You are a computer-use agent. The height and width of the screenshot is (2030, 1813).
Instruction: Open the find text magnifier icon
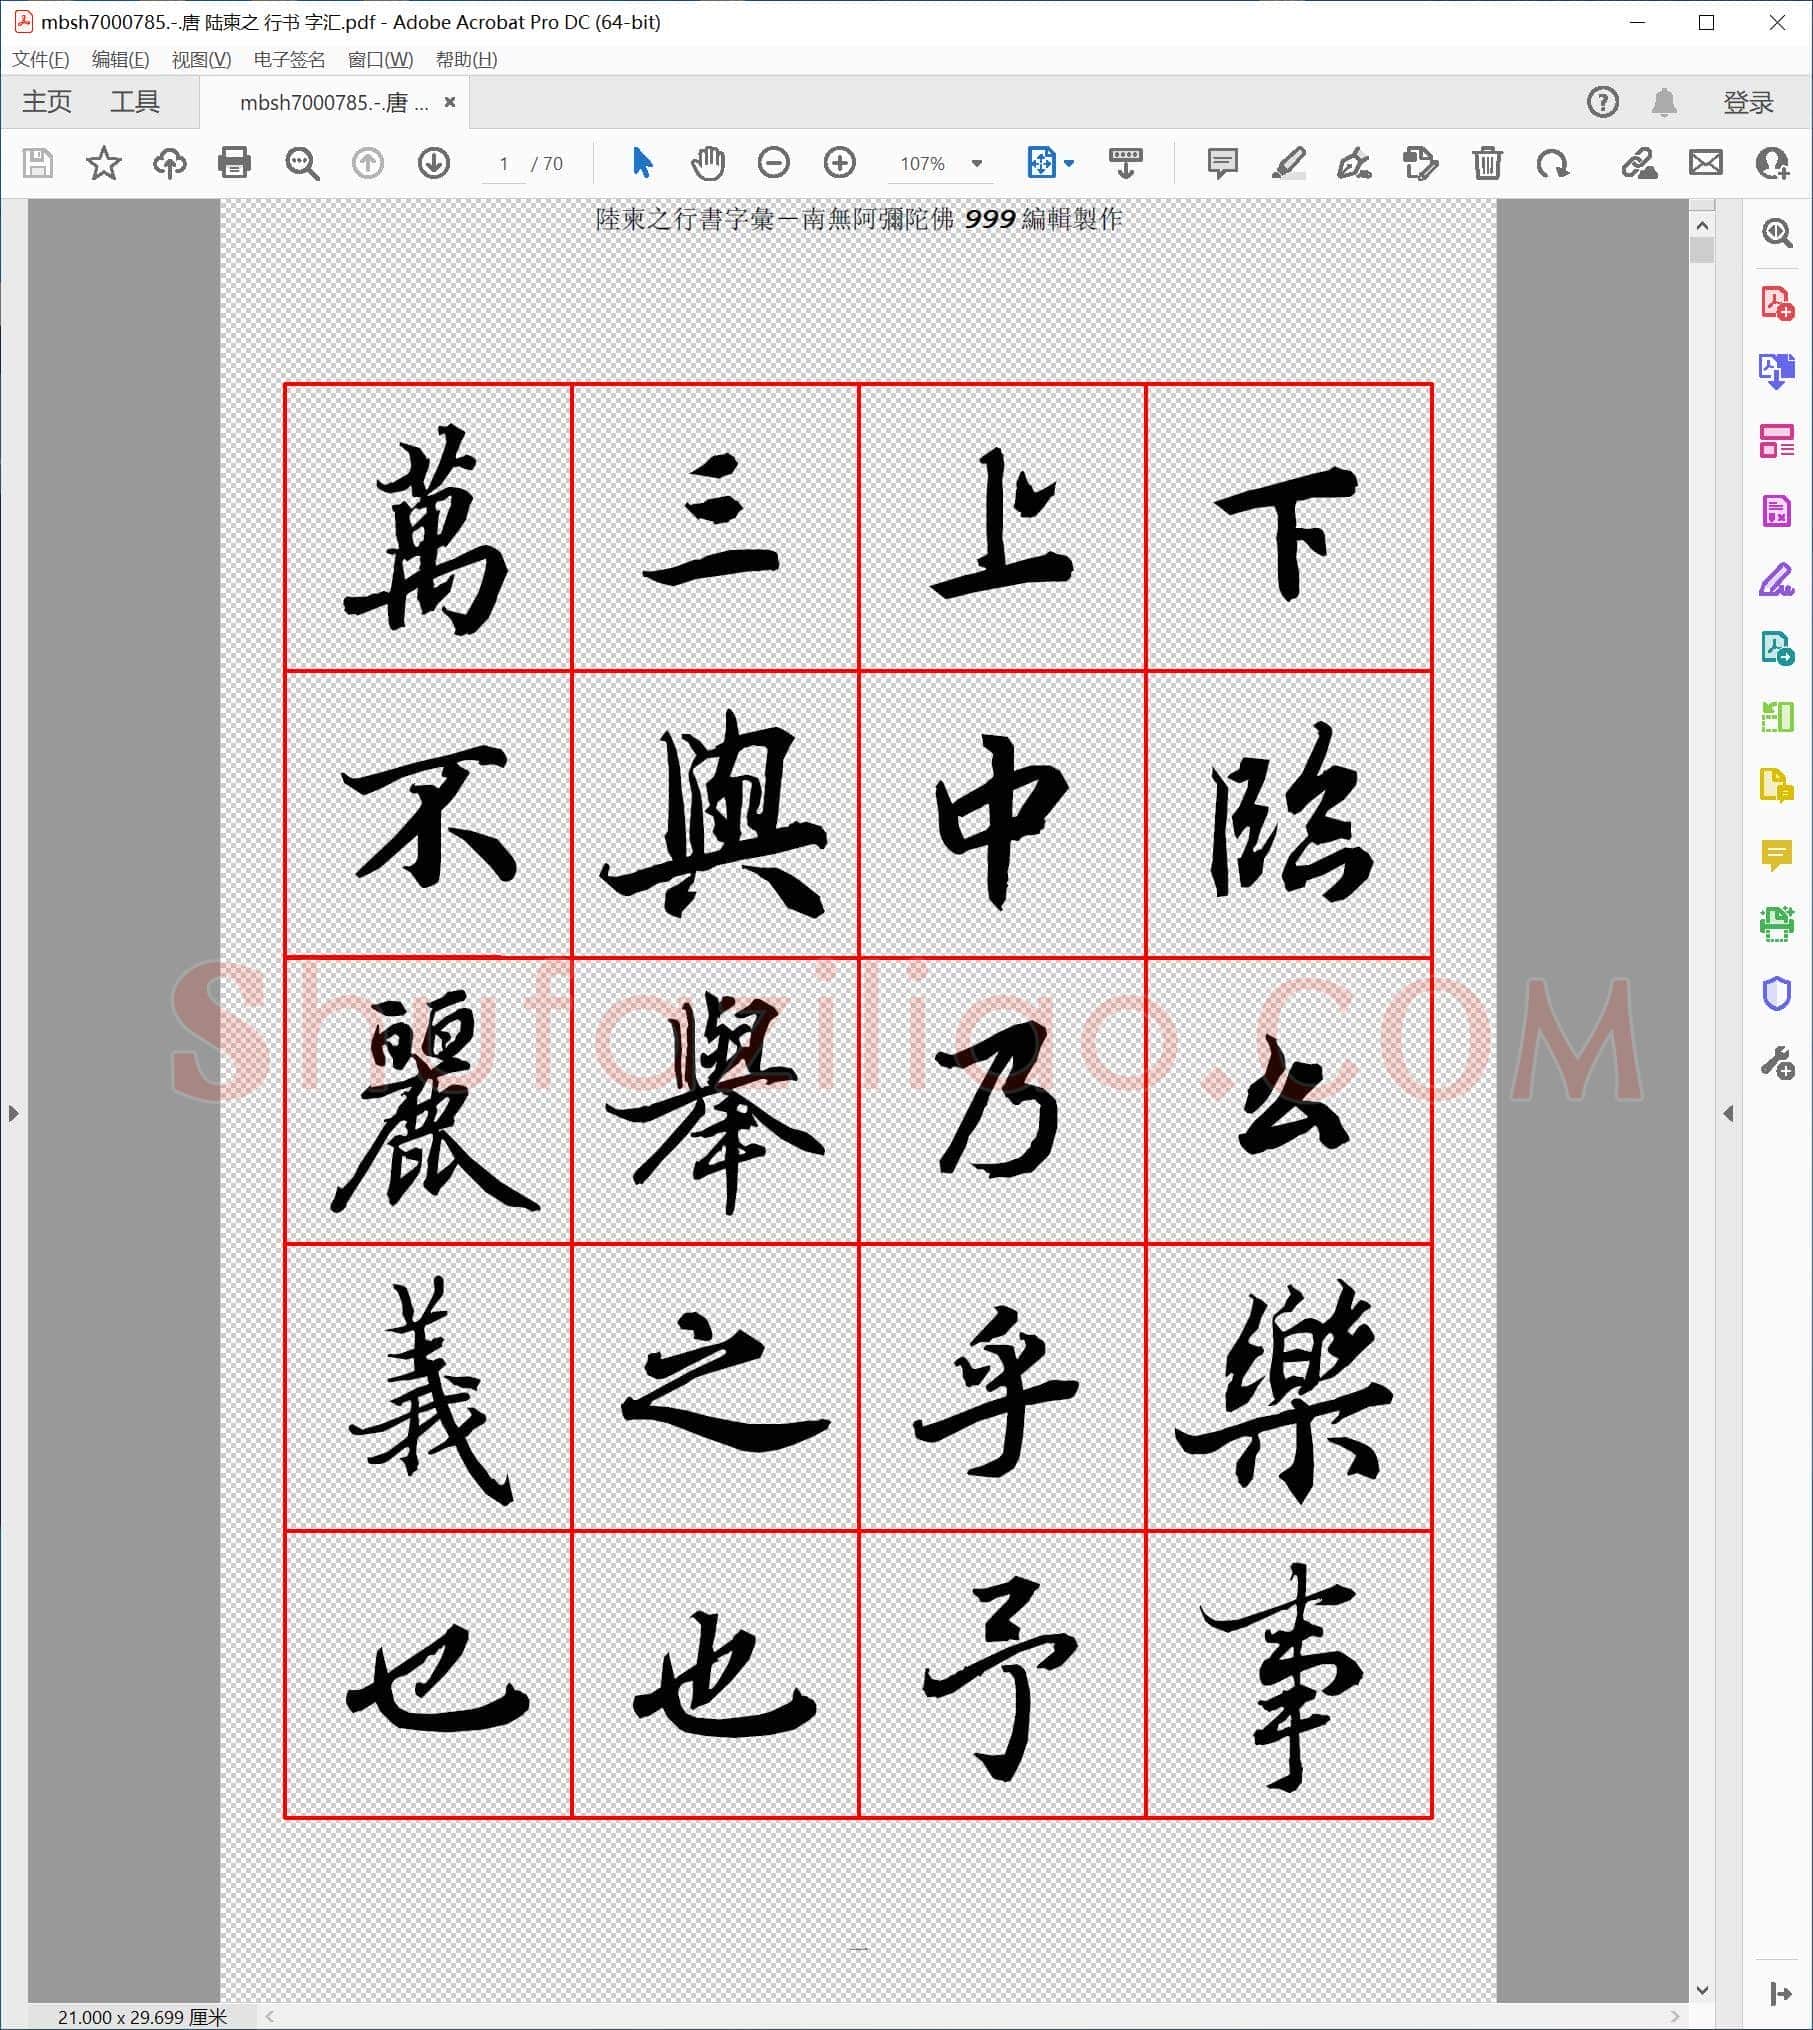301,163
